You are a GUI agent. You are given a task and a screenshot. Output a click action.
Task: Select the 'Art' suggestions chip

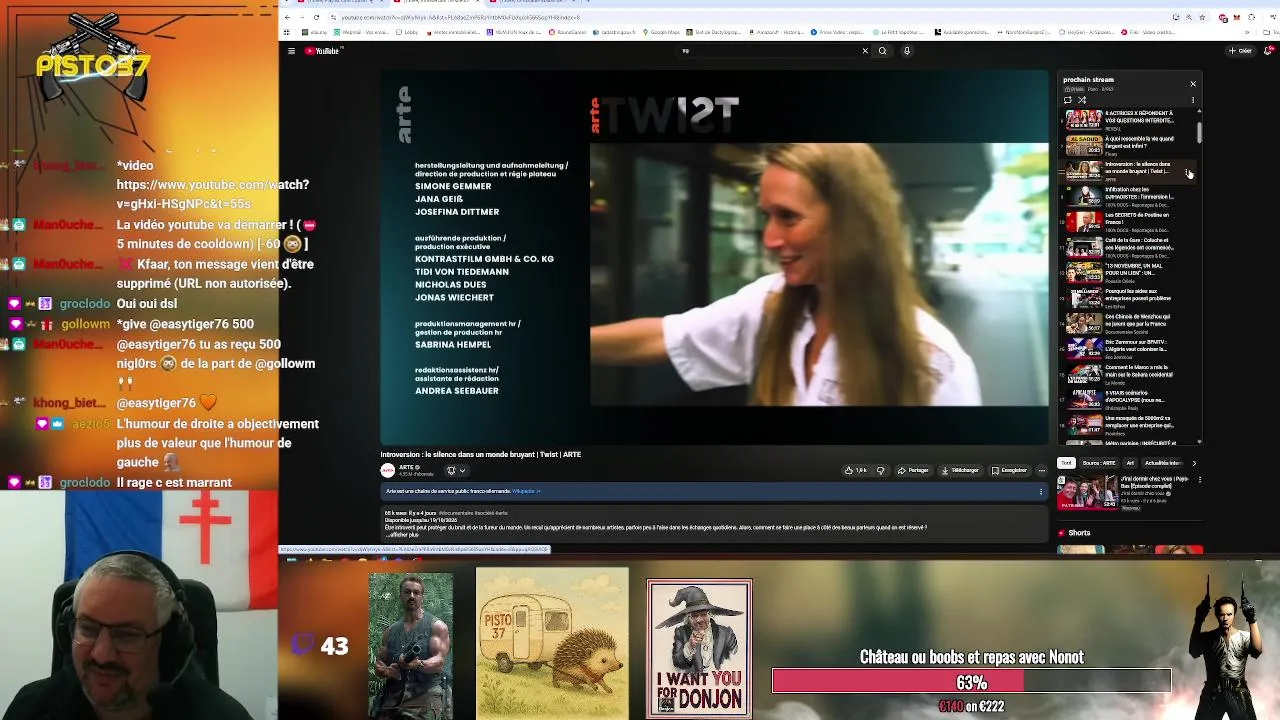[1130, 463]
